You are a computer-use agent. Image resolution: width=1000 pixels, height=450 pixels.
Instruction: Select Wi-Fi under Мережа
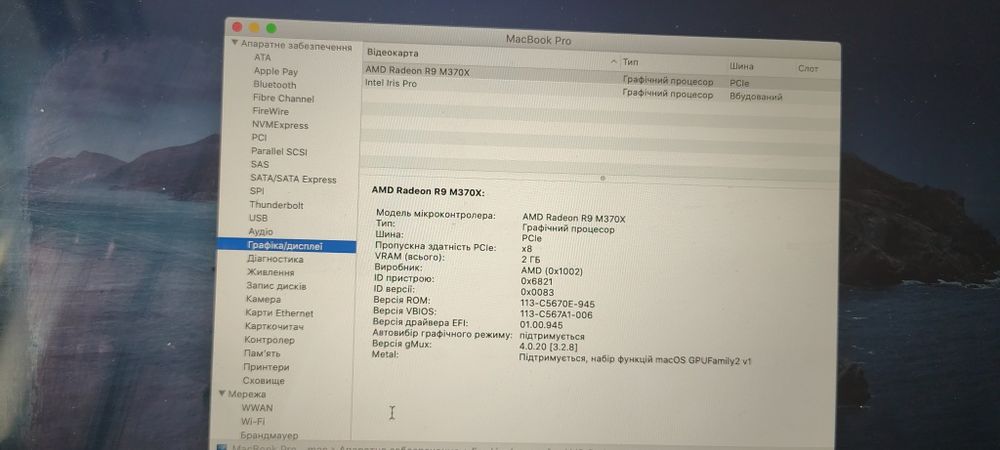pos(253,421)
